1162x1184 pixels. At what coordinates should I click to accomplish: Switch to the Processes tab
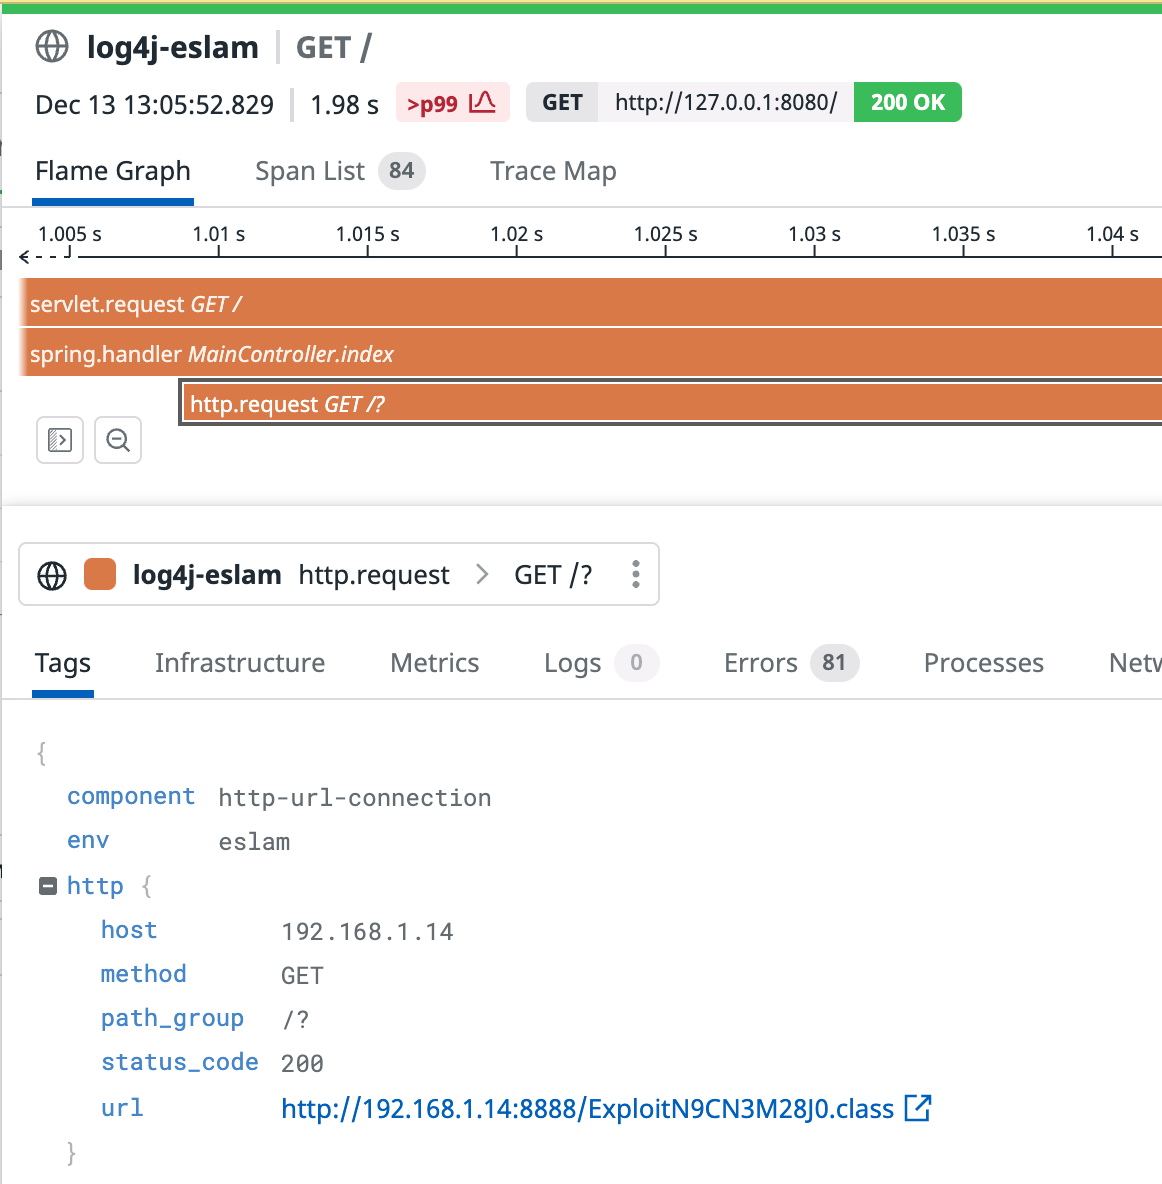pos(983,663)
